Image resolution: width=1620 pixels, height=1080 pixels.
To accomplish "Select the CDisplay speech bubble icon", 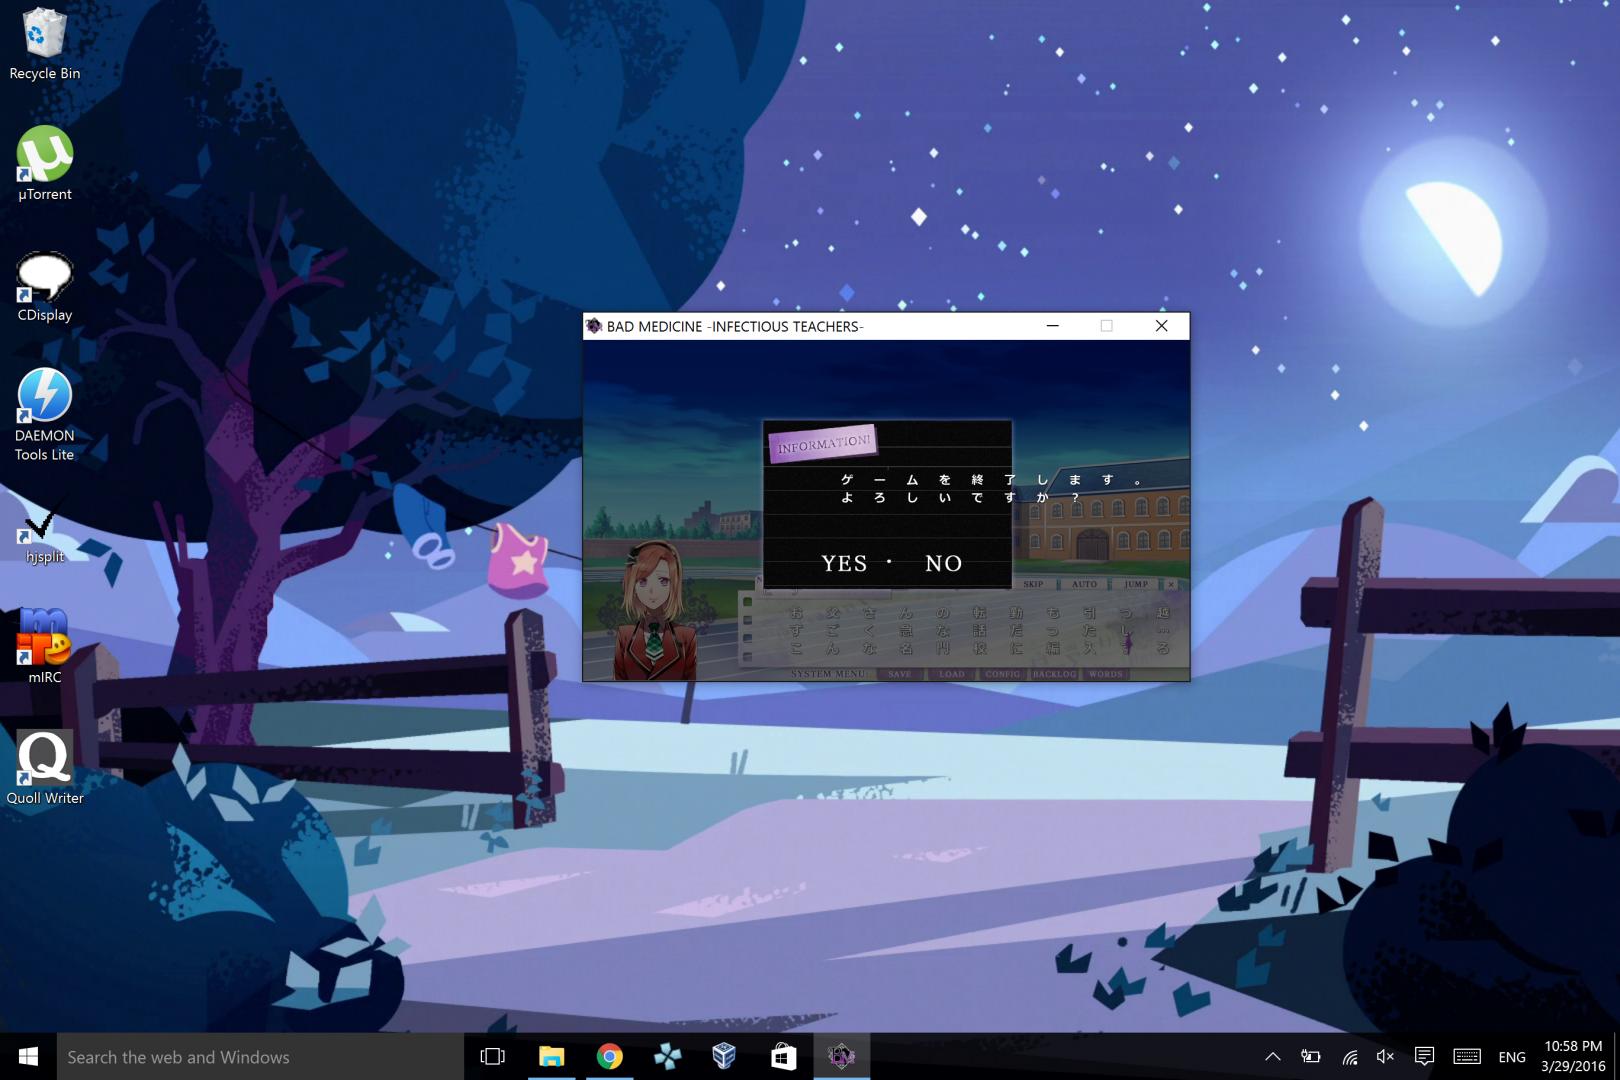I will click(x=44, y=282).
